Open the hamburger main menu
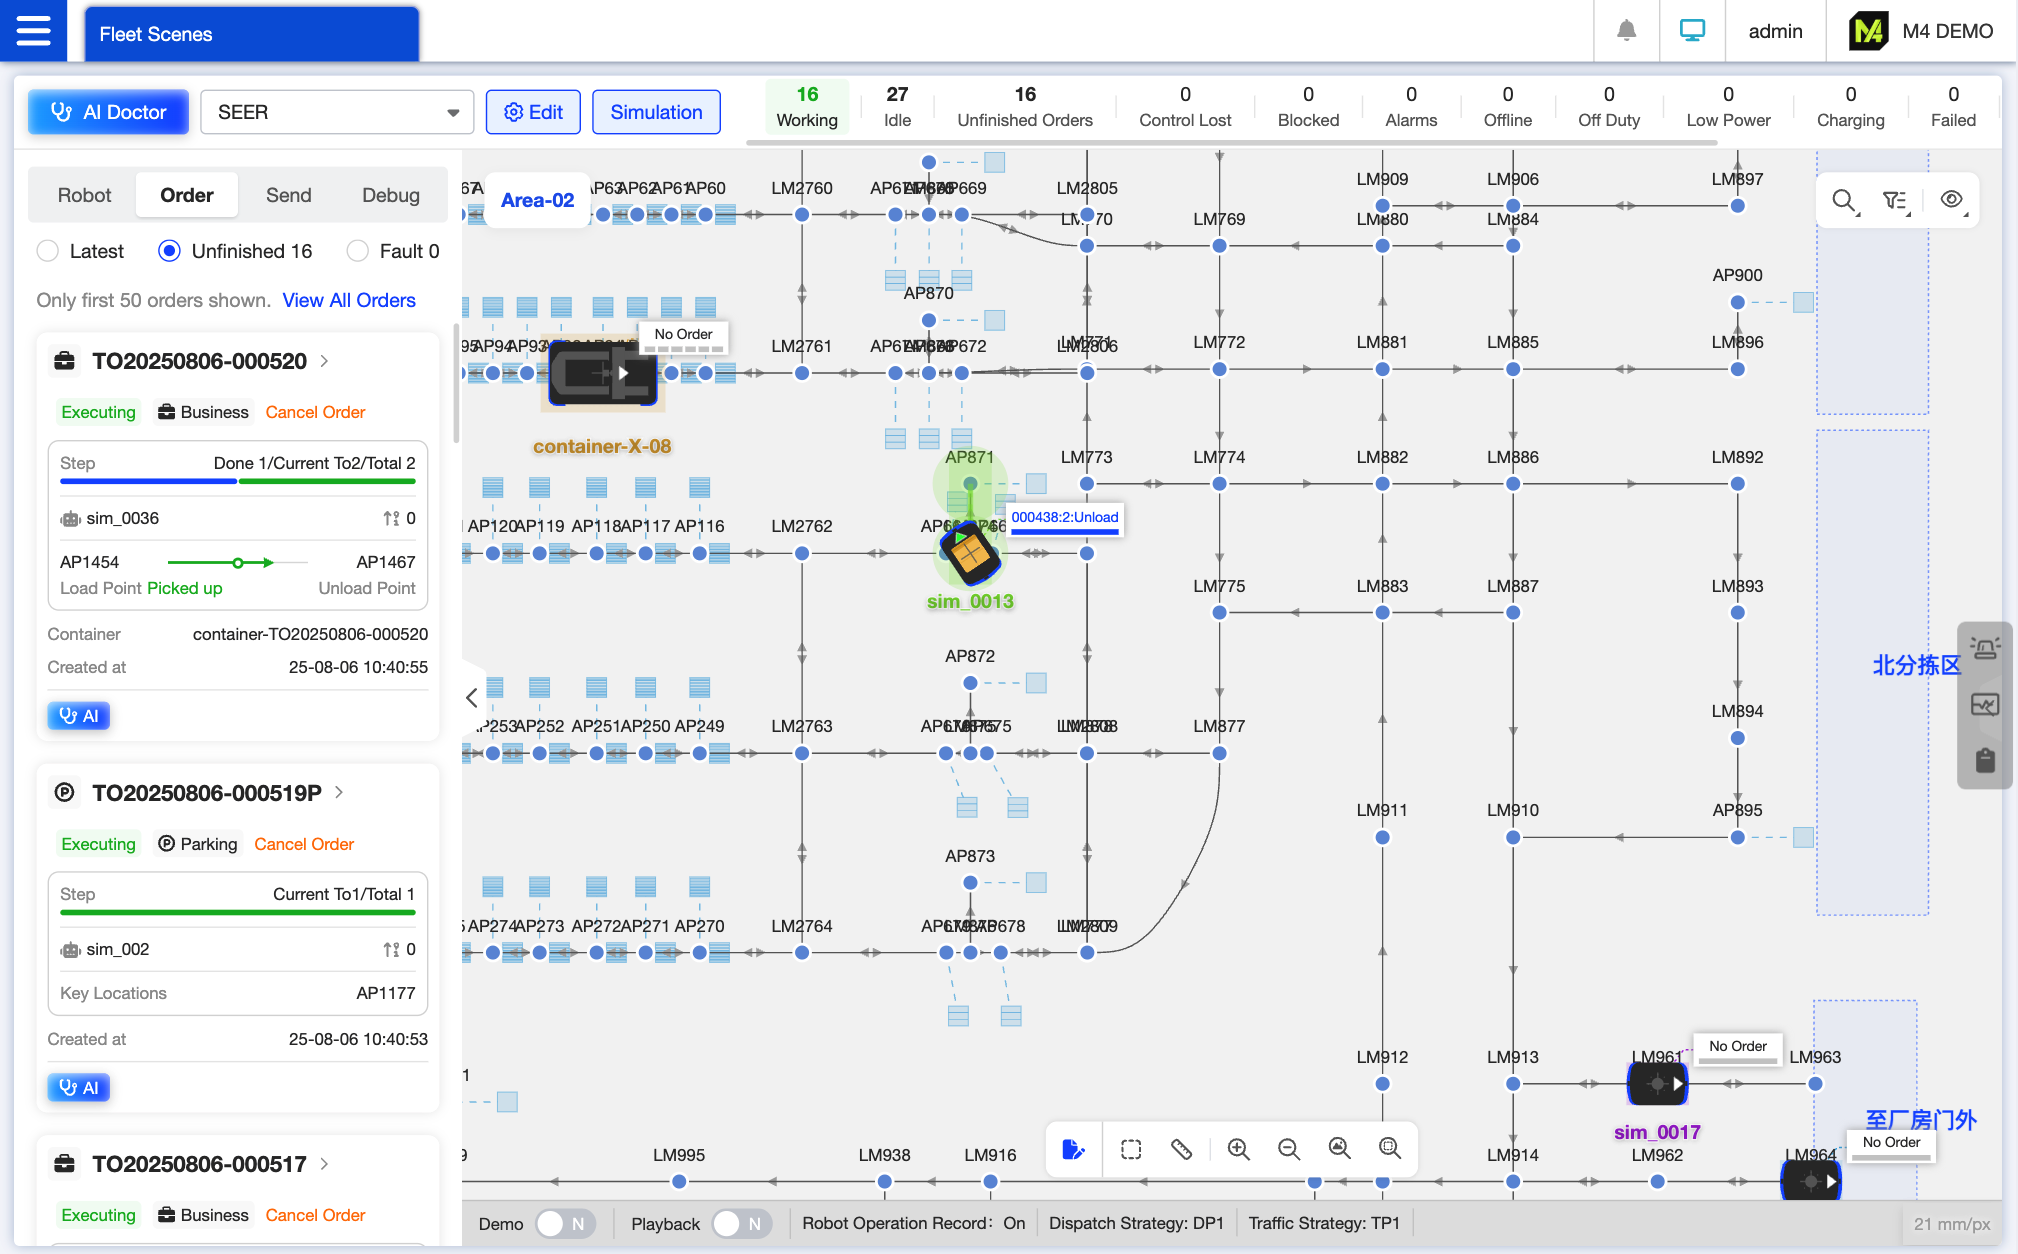Image resolution: width=2018 pixels, height=1254 pixels. [33, 31]
